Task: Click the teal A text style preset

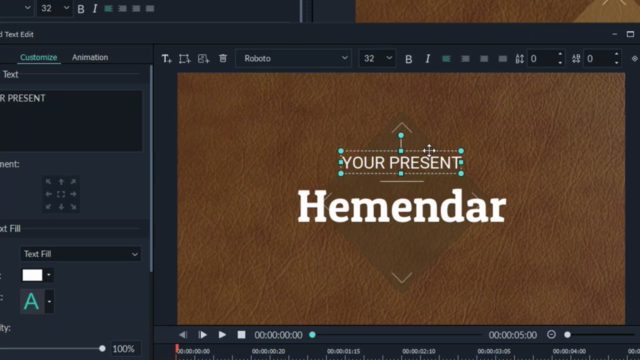Action: click(x=31, y=302)
